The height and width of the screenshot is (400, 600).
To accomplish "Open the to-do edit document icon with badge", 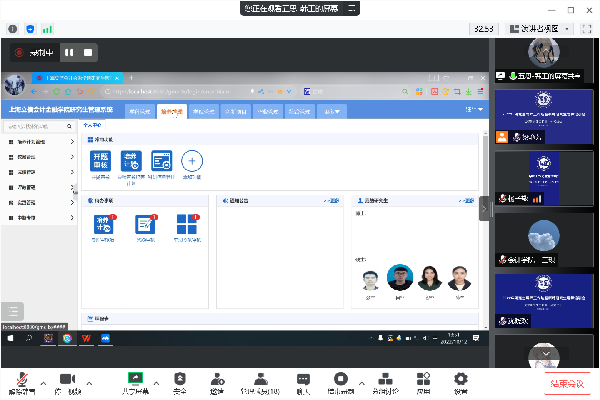I will click(145, 224).
